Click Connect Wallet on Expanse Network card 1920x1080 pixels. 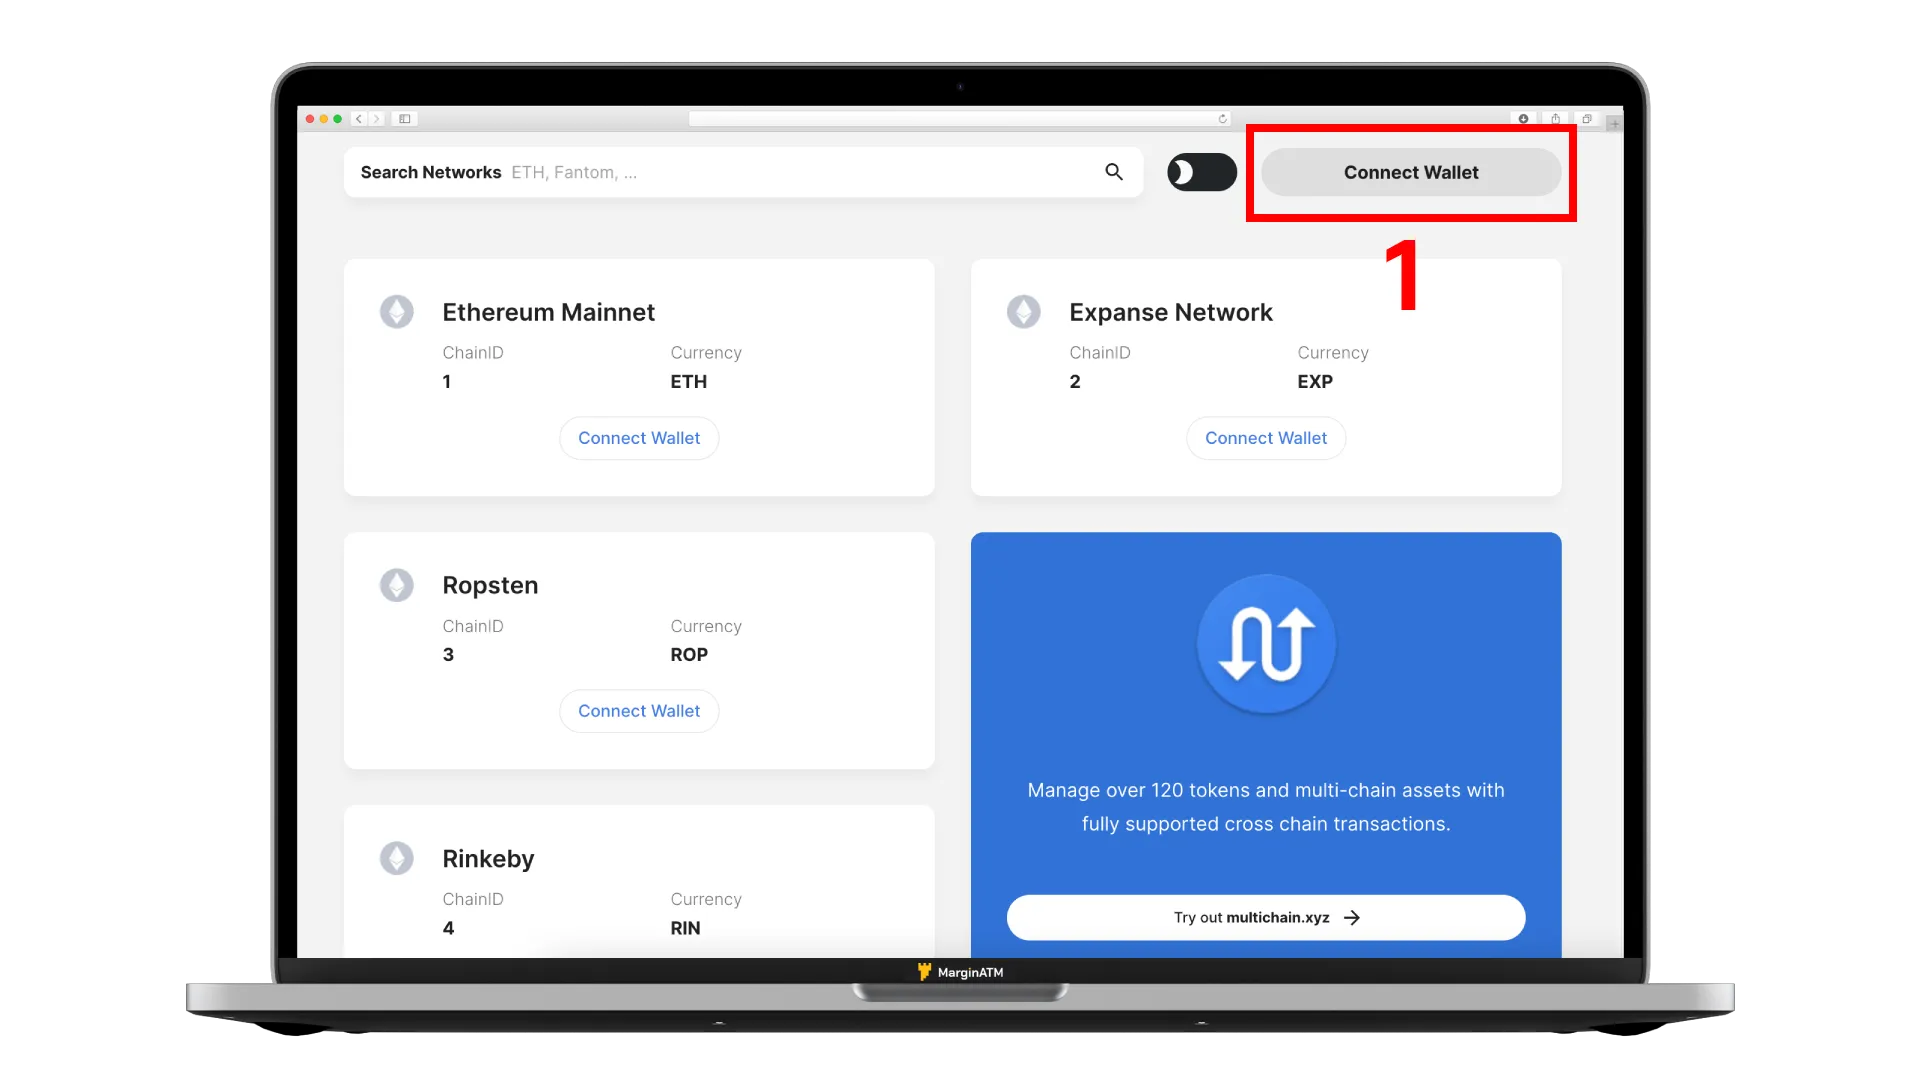(1266, 436)
